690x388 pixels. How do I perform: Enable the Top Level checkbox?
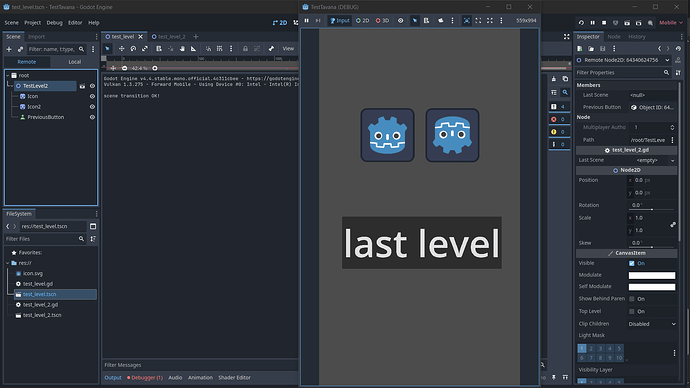pos(631,311)
